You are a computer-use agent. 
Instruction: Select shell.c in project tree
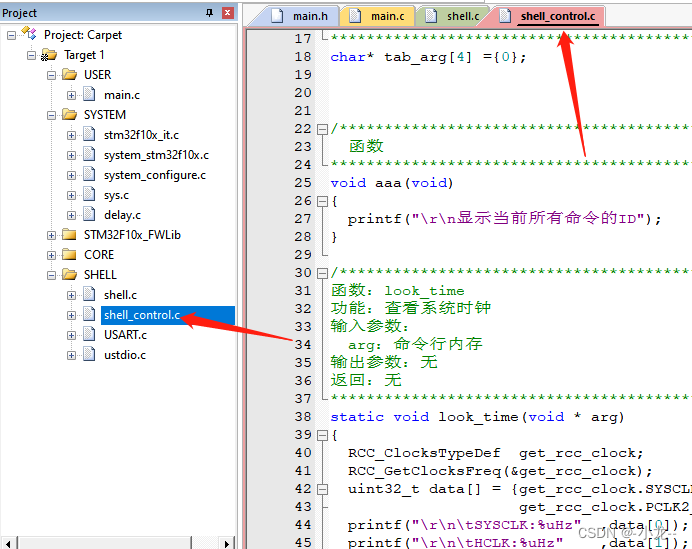click(x=120, y=295)
